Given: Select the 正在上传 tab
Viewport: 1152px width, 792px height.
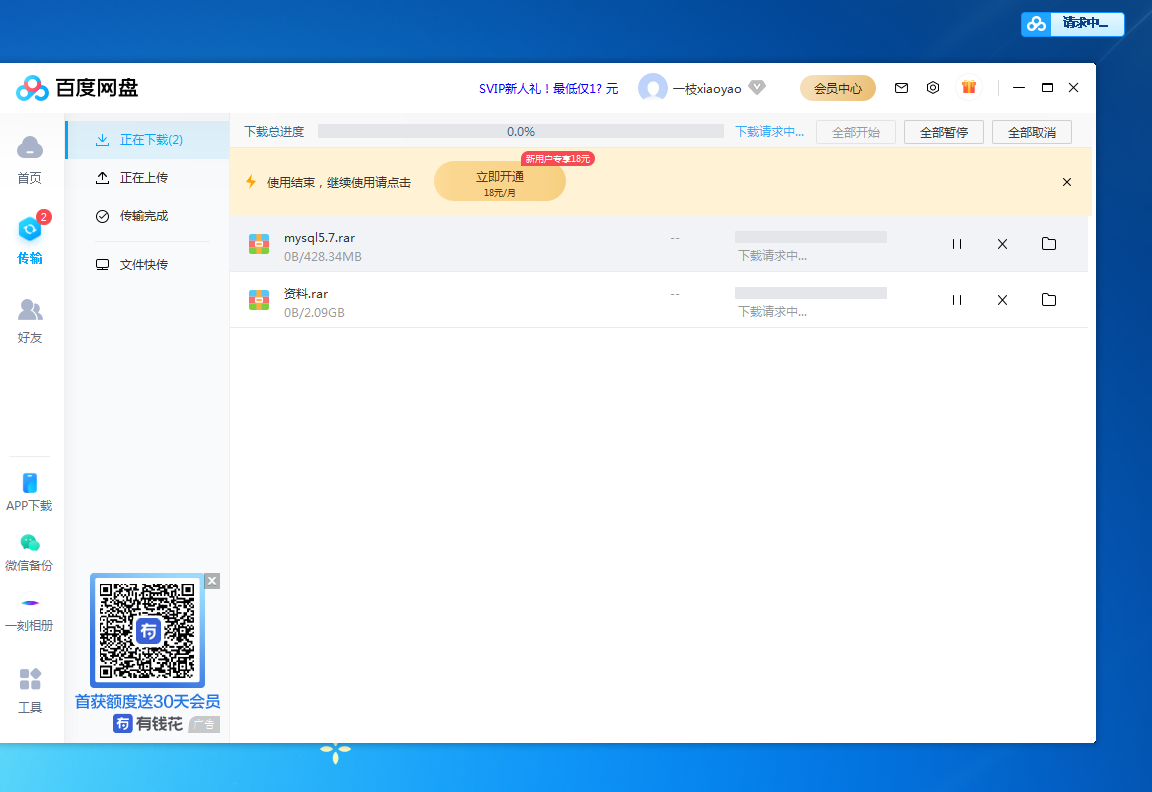Looking at the screenshot, I should pyautogui.click(x=148, y=178).
